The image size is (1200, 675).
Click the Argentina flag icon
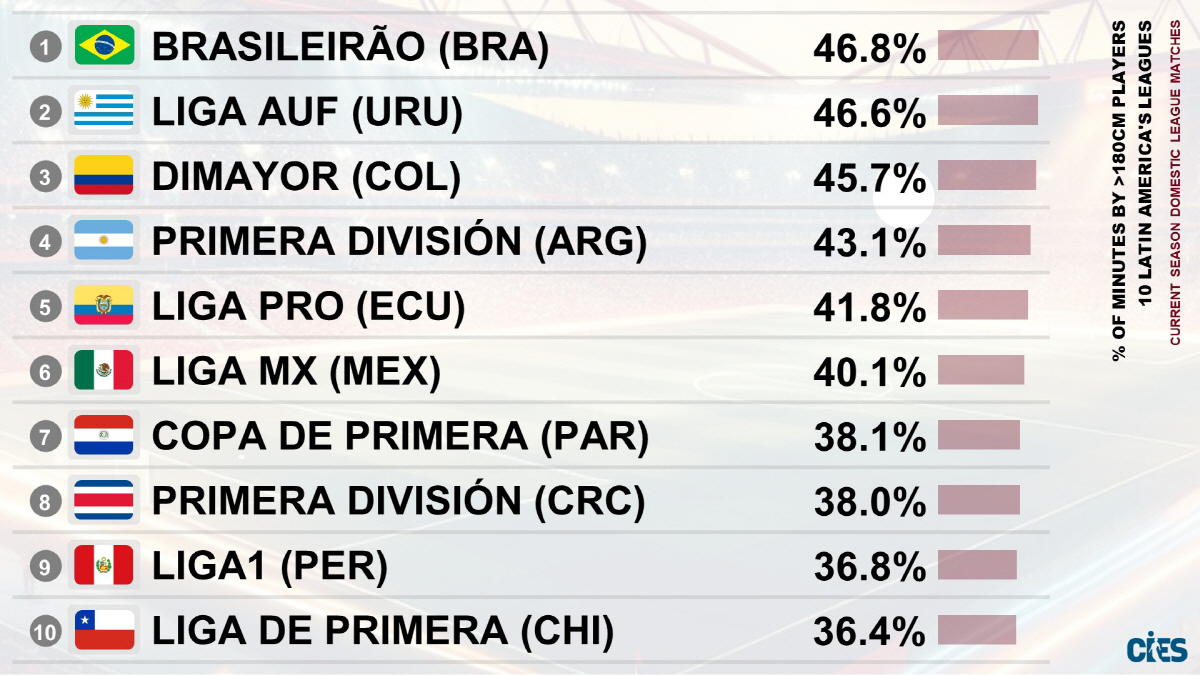104,241
